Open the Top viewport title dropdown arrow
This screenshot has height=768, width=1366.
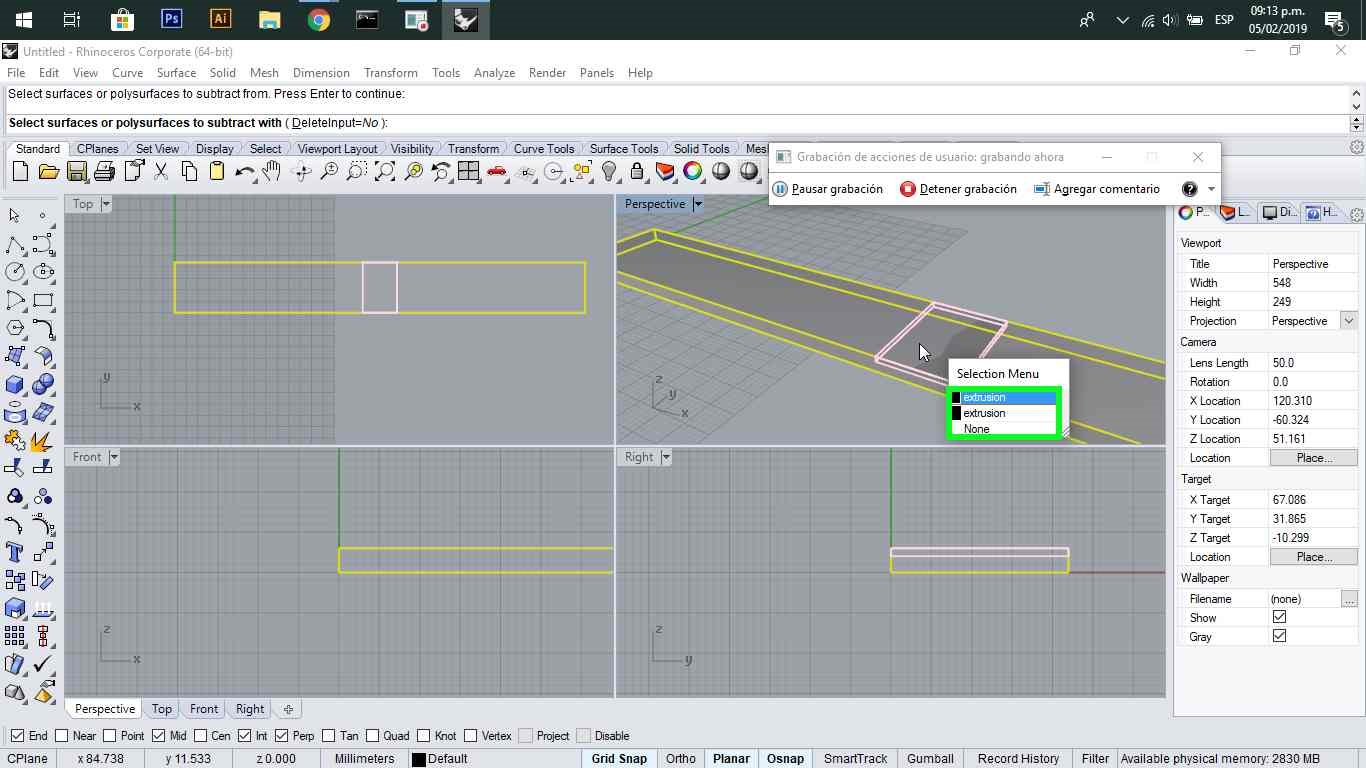pyautogui.click(x=106, y=204)
